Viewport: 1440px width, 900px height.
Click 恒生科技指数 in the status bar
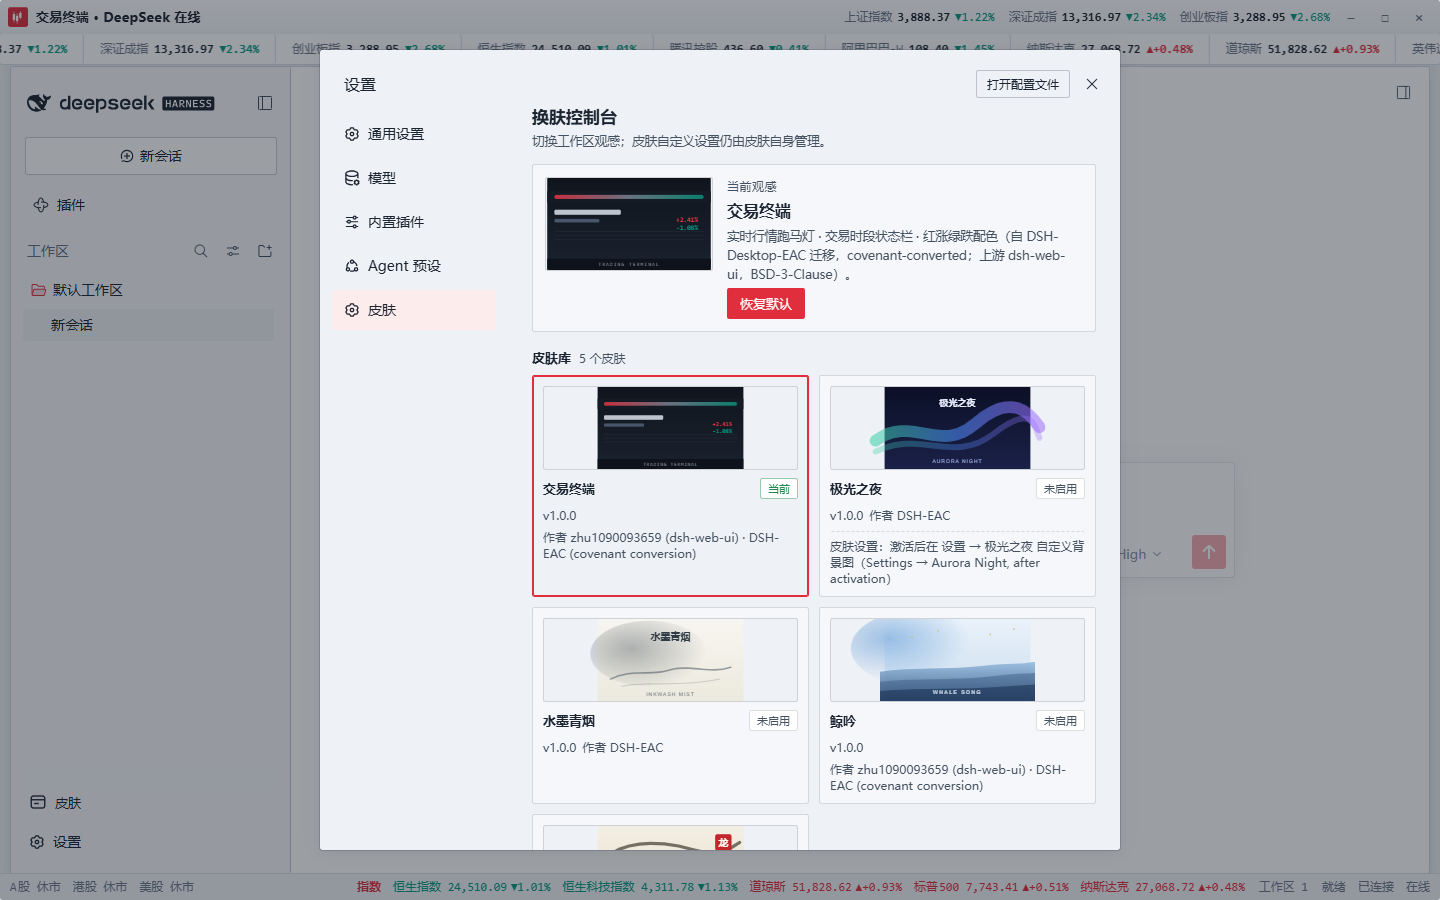pyautogui.click(x=650, y=887)
